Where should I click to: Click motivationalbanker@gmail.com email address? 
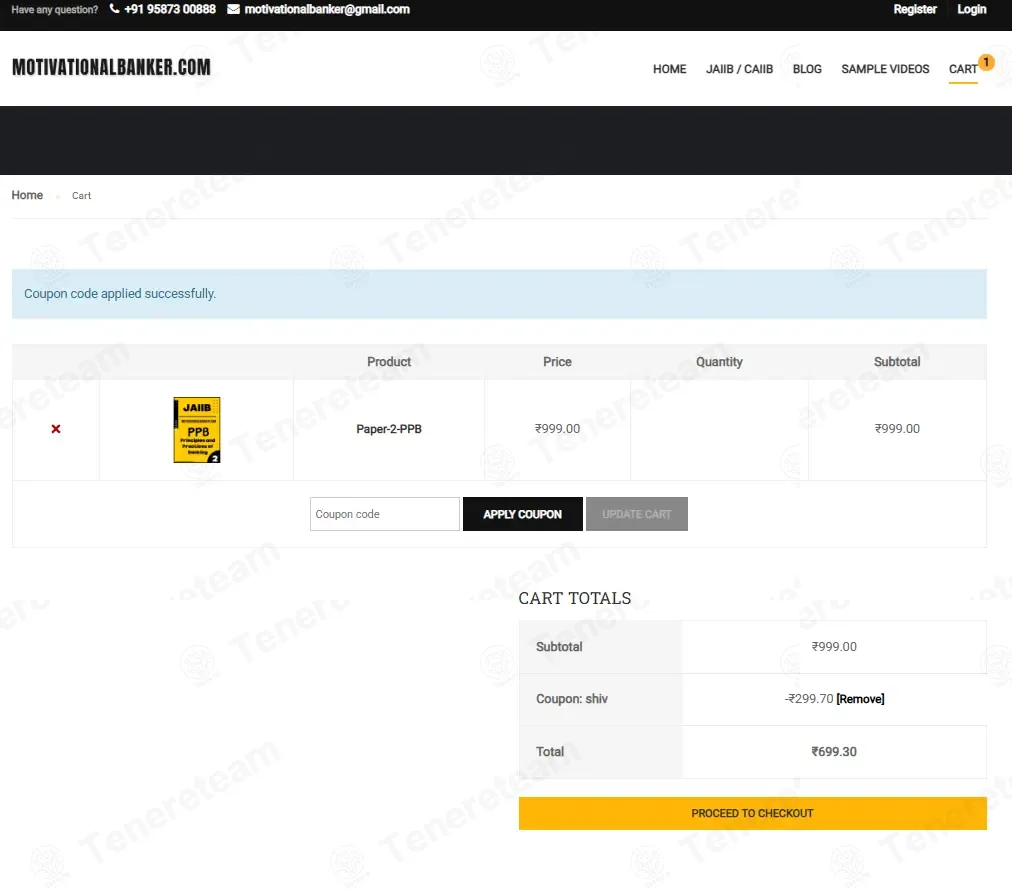(327, 9)
